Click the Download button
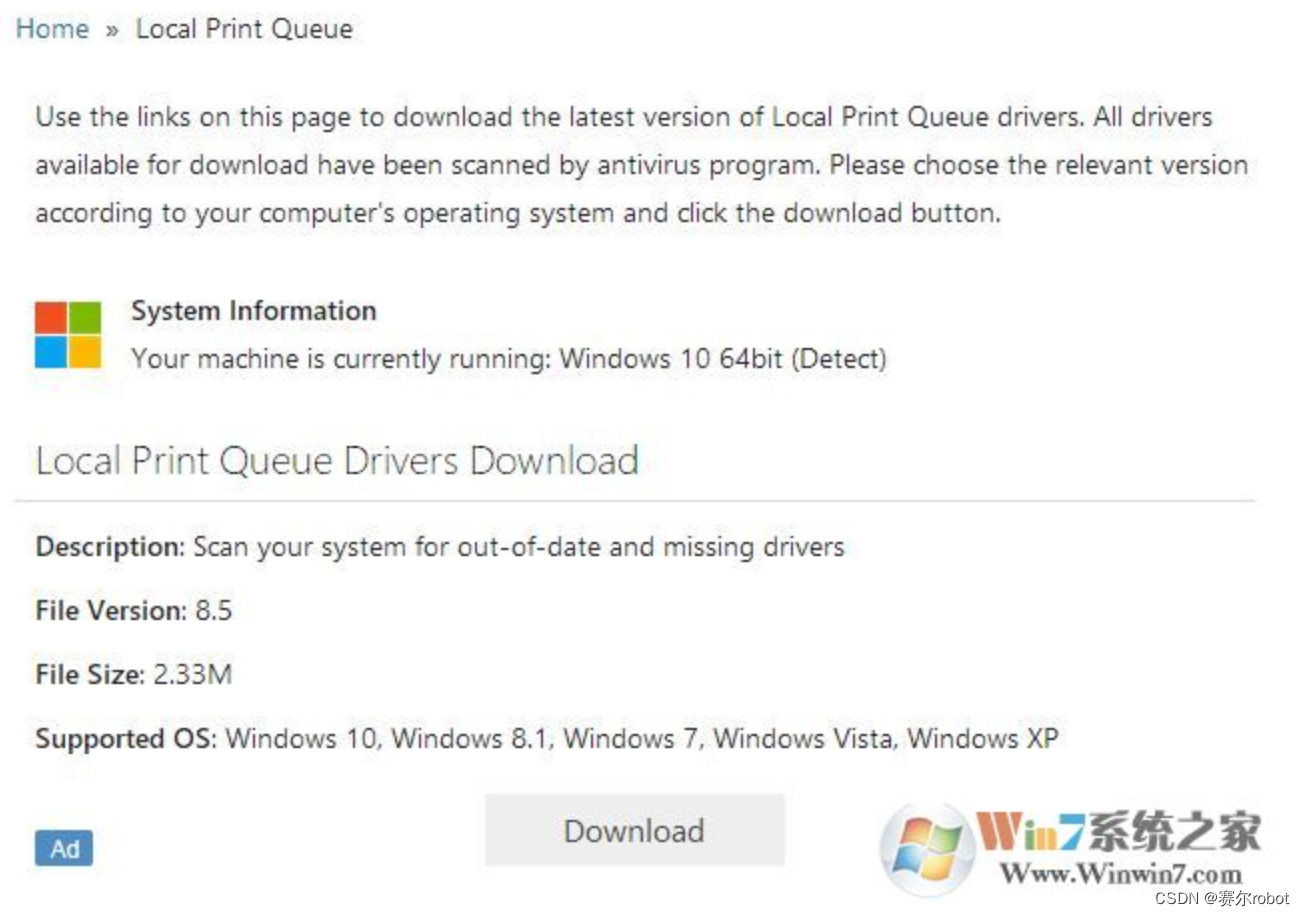Viewport: 1305px width, 916px height. (x=635, y=830)
